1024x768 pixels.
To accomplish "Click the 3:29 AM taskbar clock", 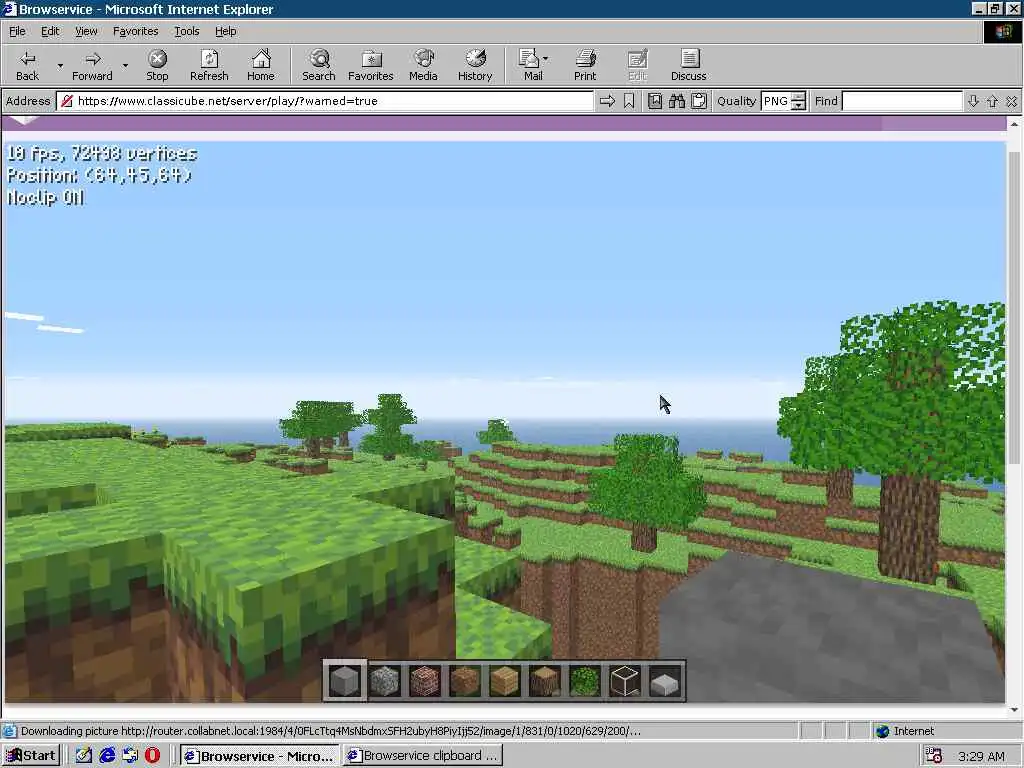I will point(981,756).
